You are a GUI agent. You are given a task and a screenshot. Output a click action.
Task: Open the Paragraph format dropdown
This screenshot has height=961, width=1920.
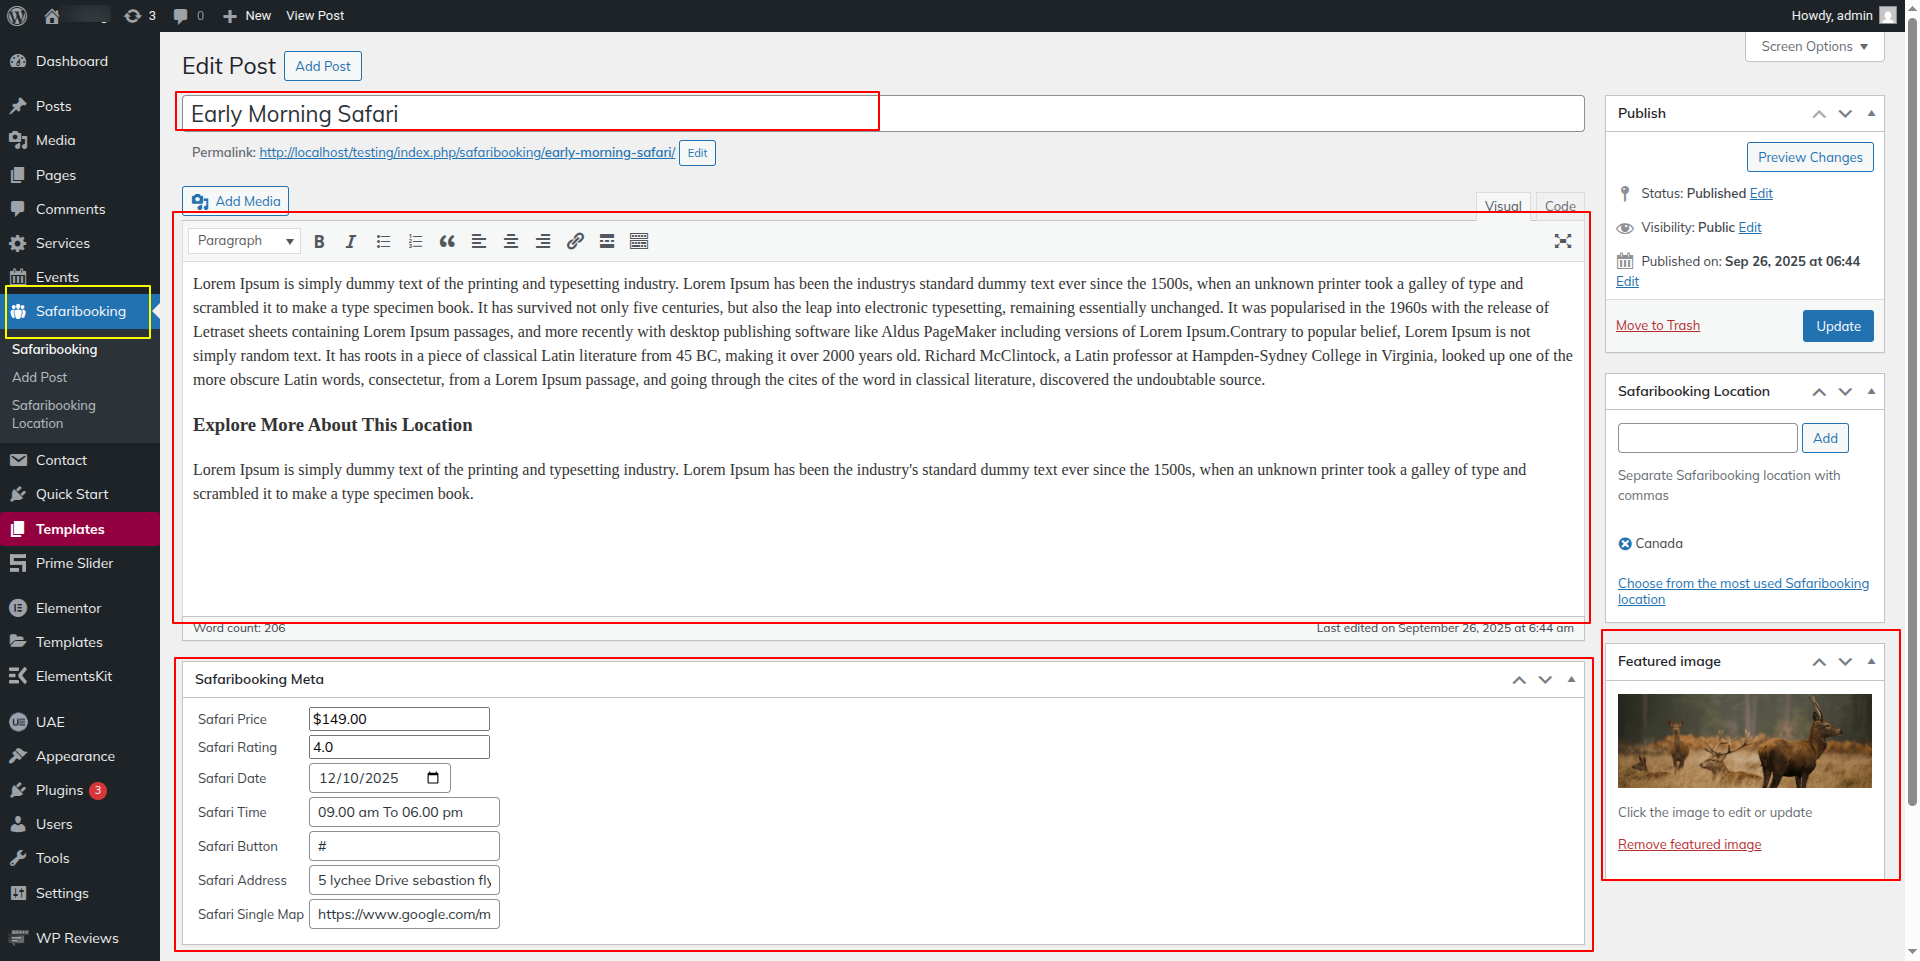pyautogui.click(x=245, y=241)
